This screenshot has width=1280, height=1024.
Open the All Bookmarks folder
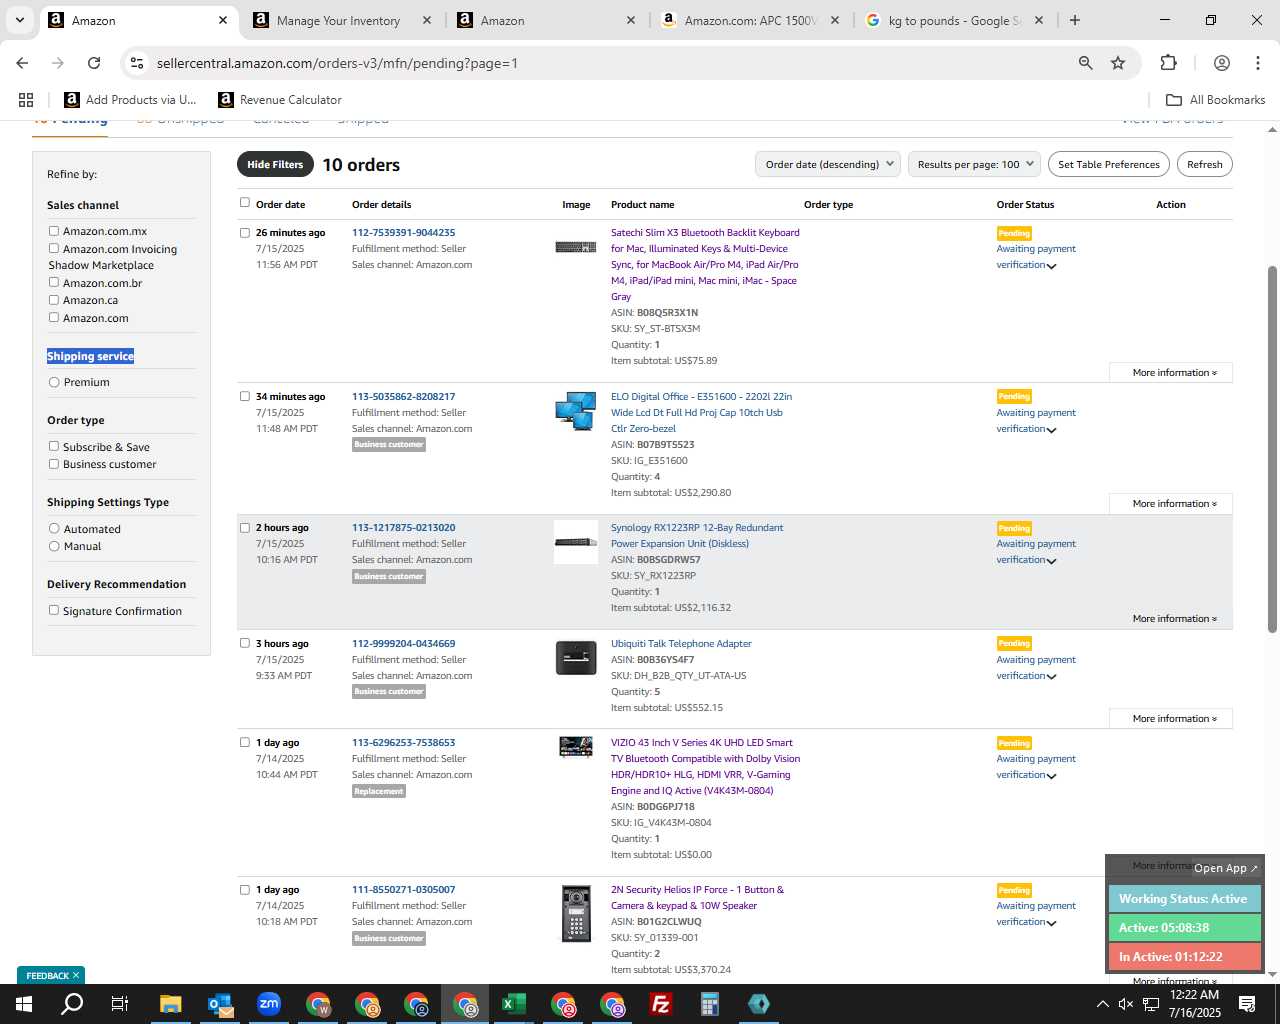(x=1216, y=99)
